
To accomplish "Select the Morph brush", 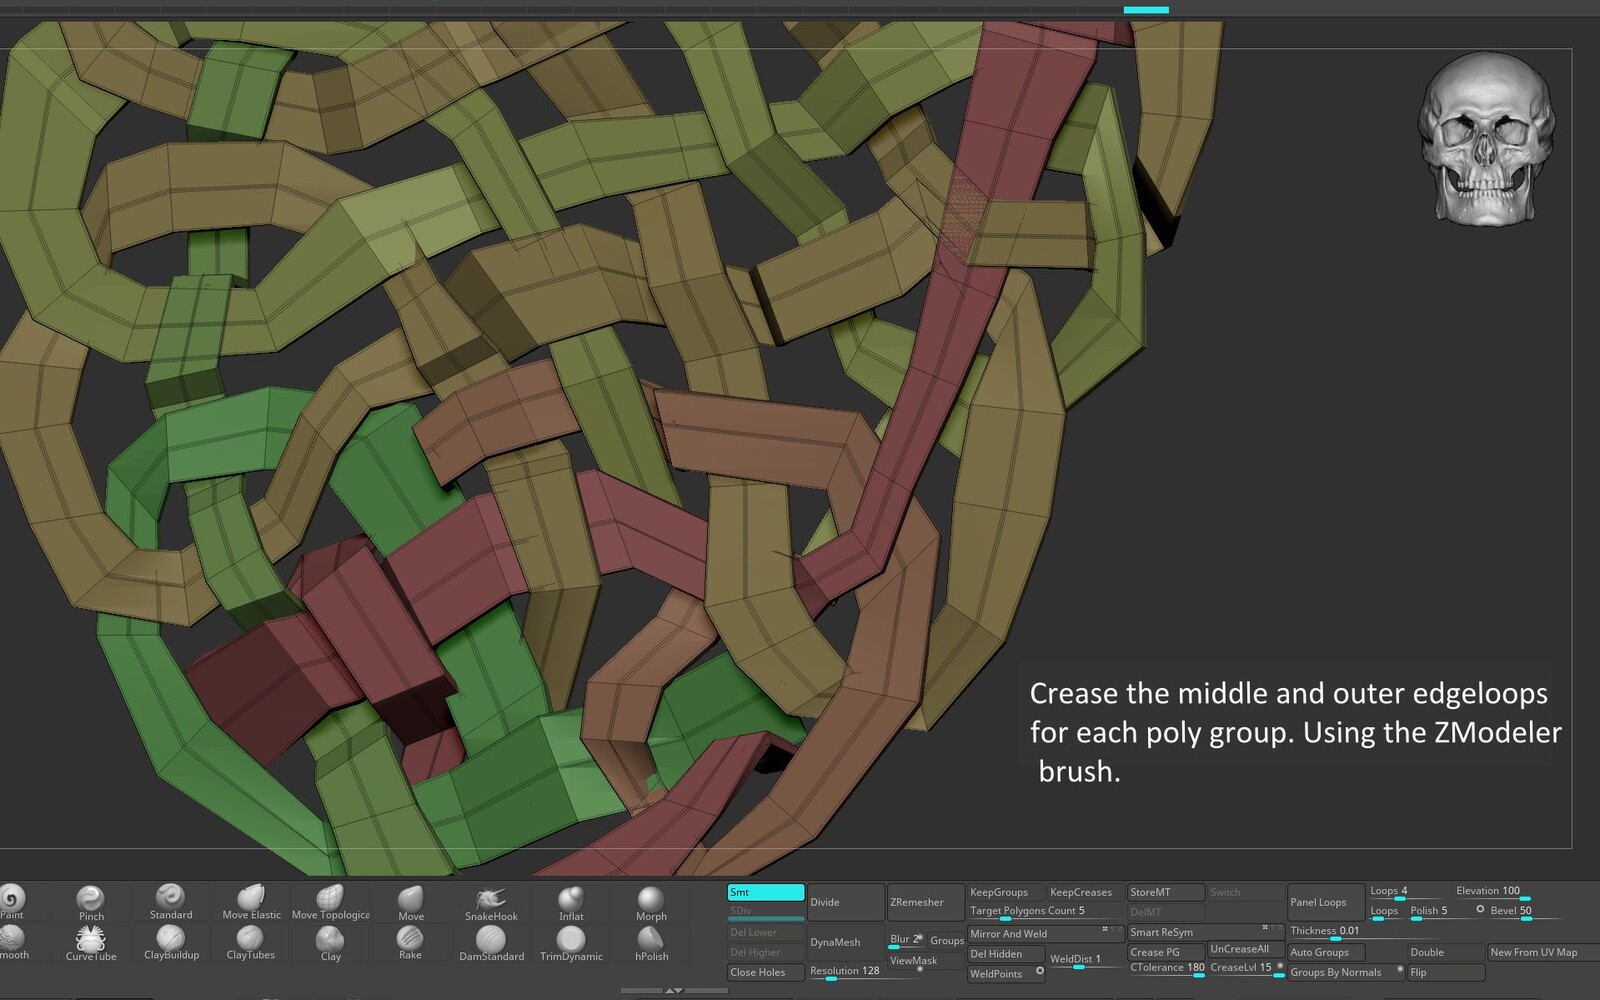I will (x=651, y=902).
